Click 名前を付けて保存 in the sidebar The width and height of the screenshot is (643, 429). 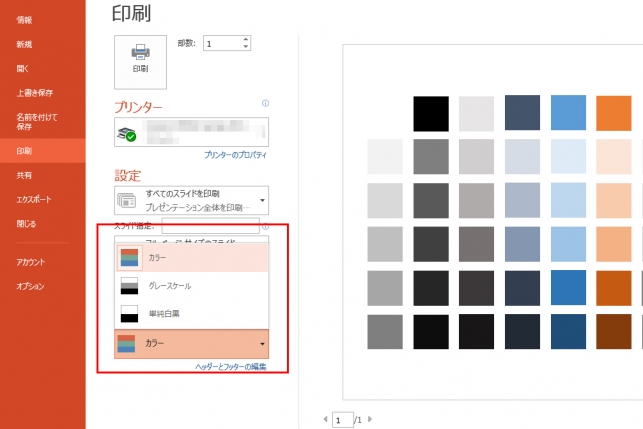click(37, 122)
